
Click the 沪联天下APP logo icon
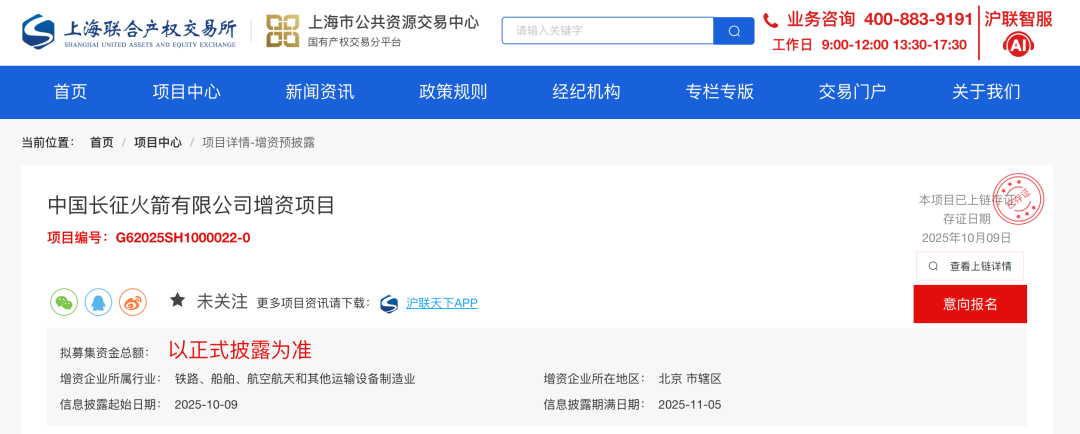pos(389,303)
